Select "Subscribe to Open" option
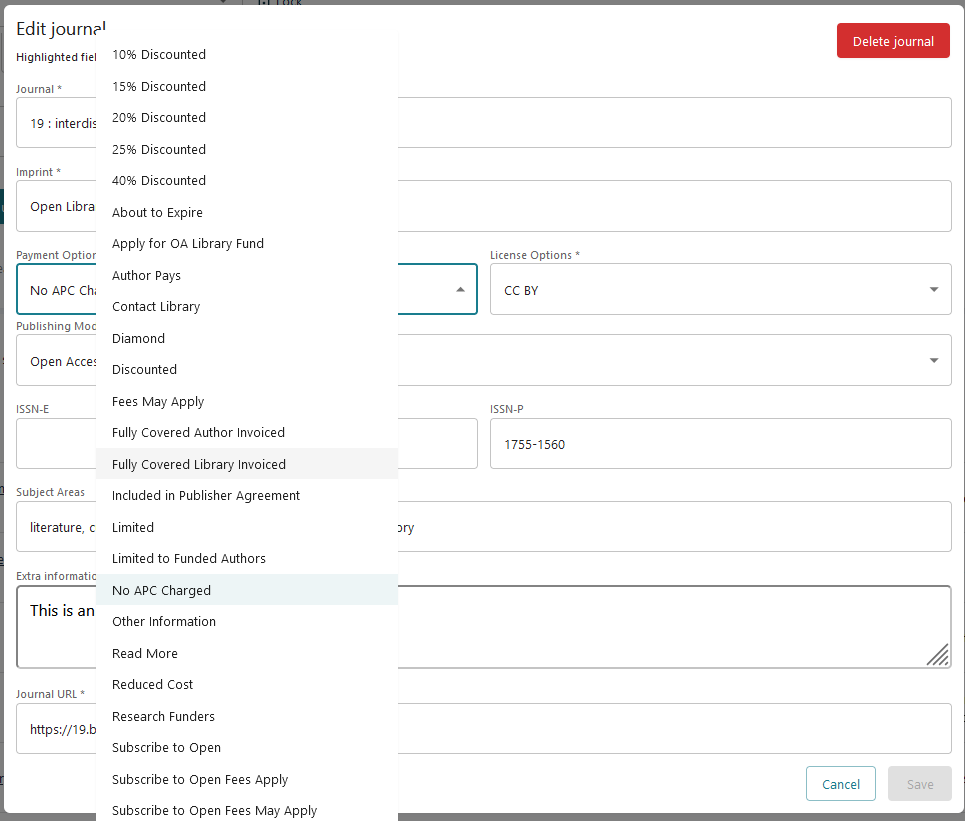Viewport: 965px width, 821px height. tap(166, 747)
